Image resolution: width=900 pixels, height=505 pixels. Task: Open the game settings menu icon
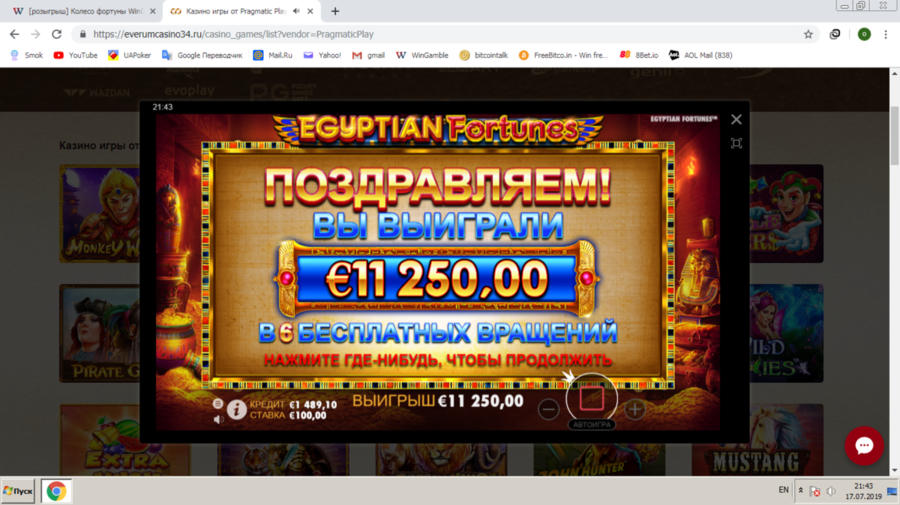[x=218, y=403]
